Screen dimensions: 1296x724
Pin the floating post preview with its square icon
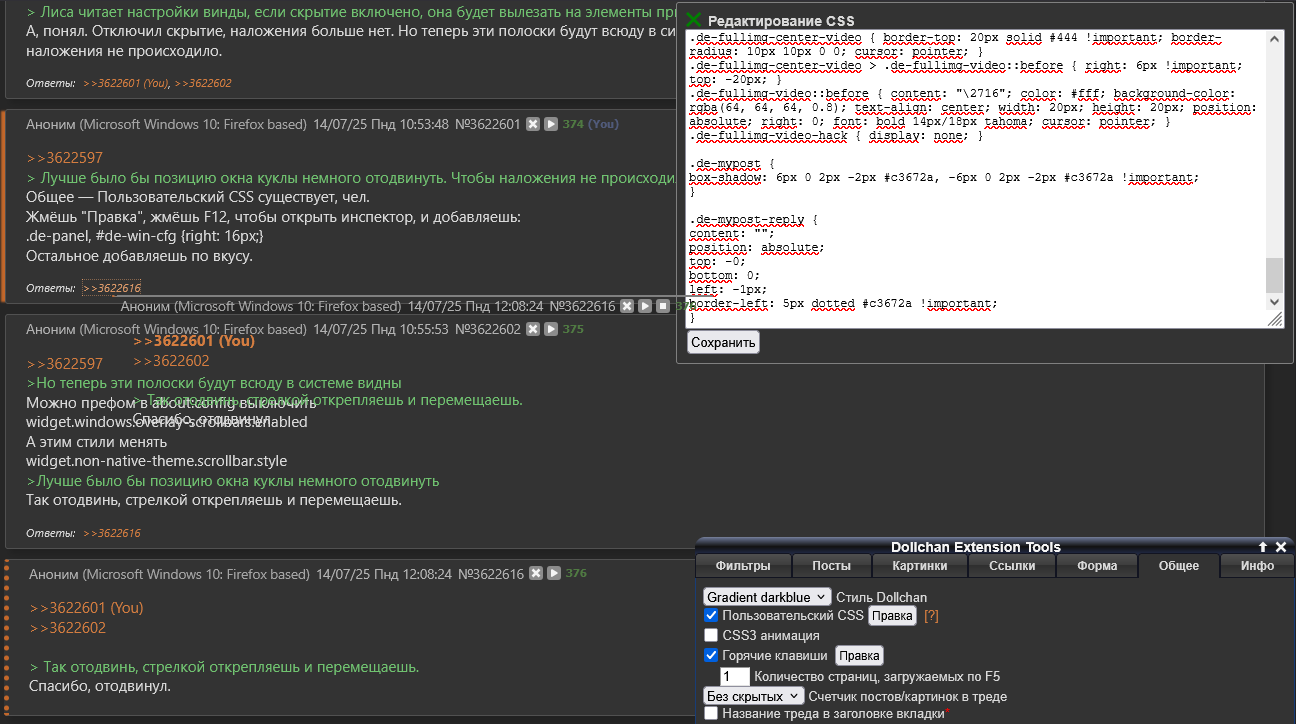tap(662, 306)
